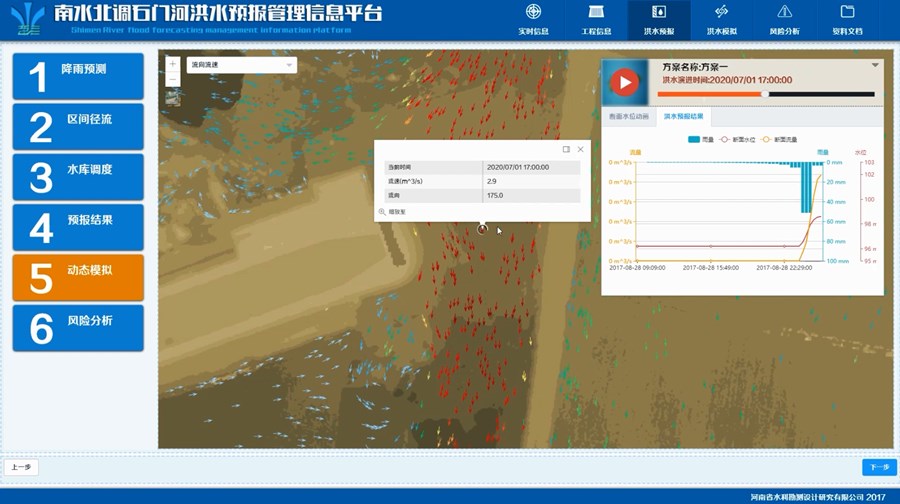Toggle the 雨量 legend series
This screenshot has width=900, height=504.
(x=701, y=139)
